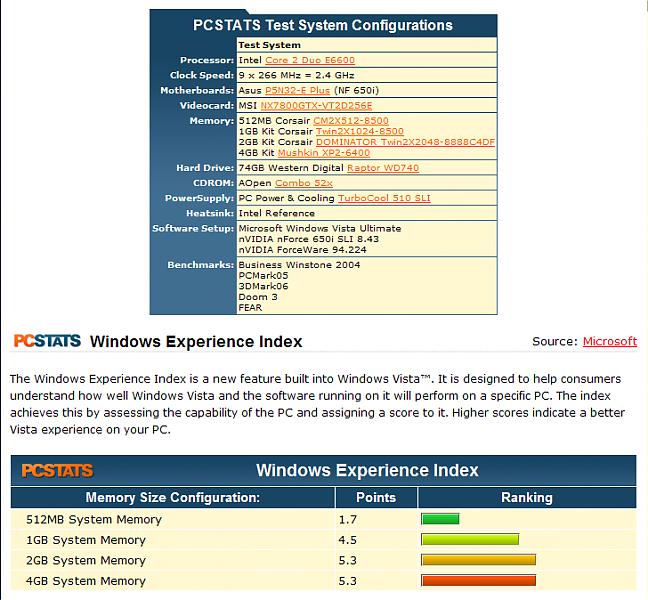Image resolution: width=648 pixels, height=600 pixels.
Task: Click the Clock Speed row label
Action: [x=202, y=75]
